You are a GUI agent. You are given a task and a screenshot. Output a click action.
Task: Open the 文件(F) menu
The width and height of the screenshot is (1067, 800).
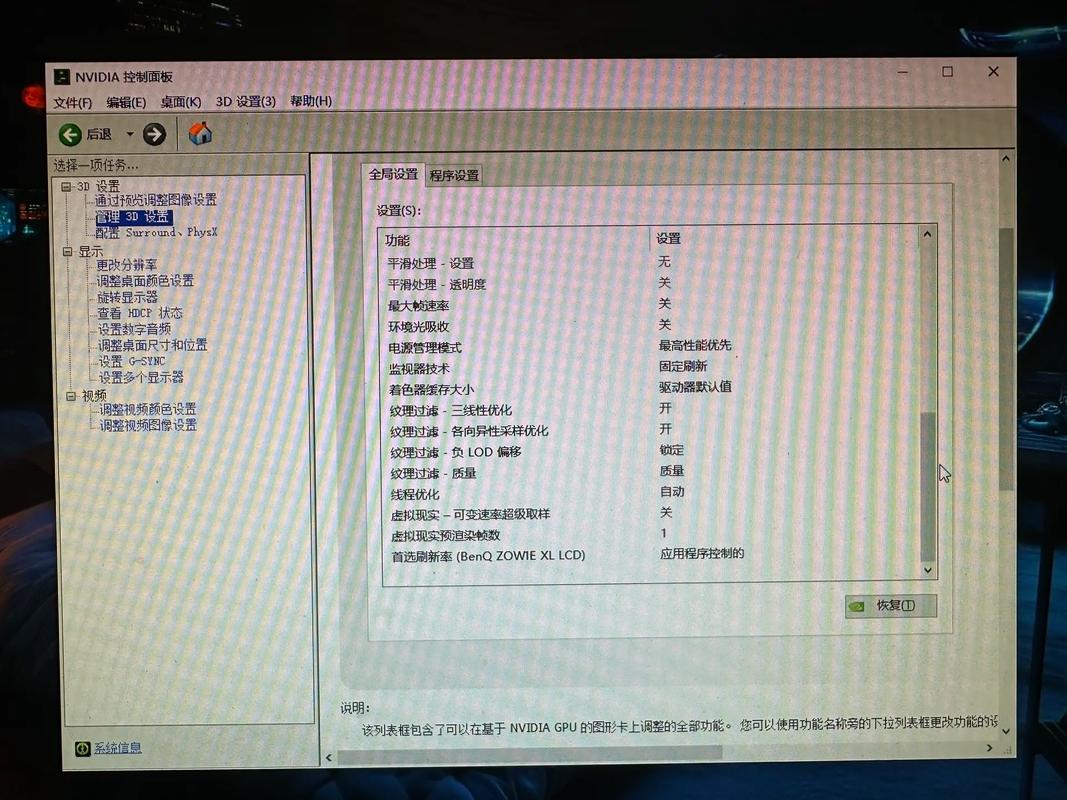tap(73, 102)
